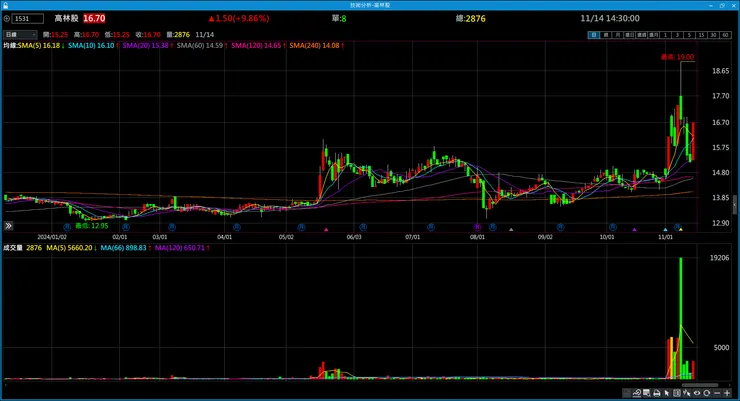Click the SMA(120) 14.65 legend entry

point(258,45)
